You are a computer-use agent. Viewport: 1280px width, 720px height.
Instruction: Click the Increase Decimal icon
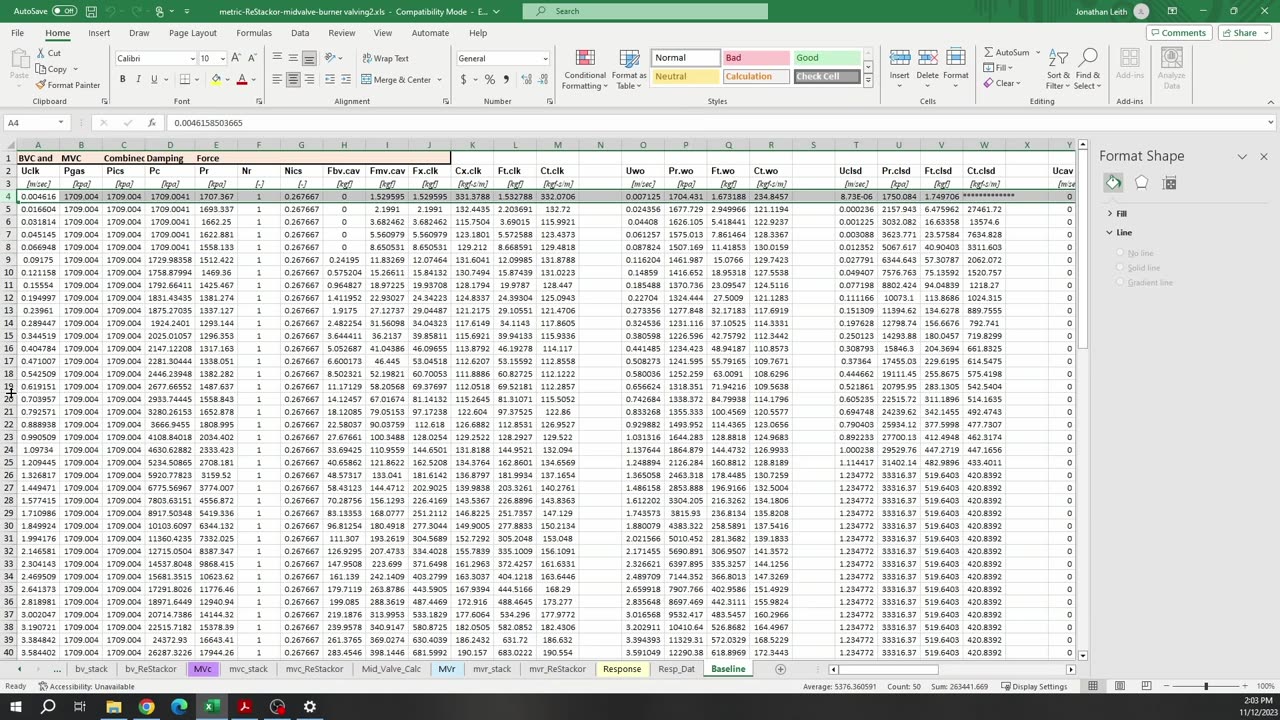click(526, 80)
